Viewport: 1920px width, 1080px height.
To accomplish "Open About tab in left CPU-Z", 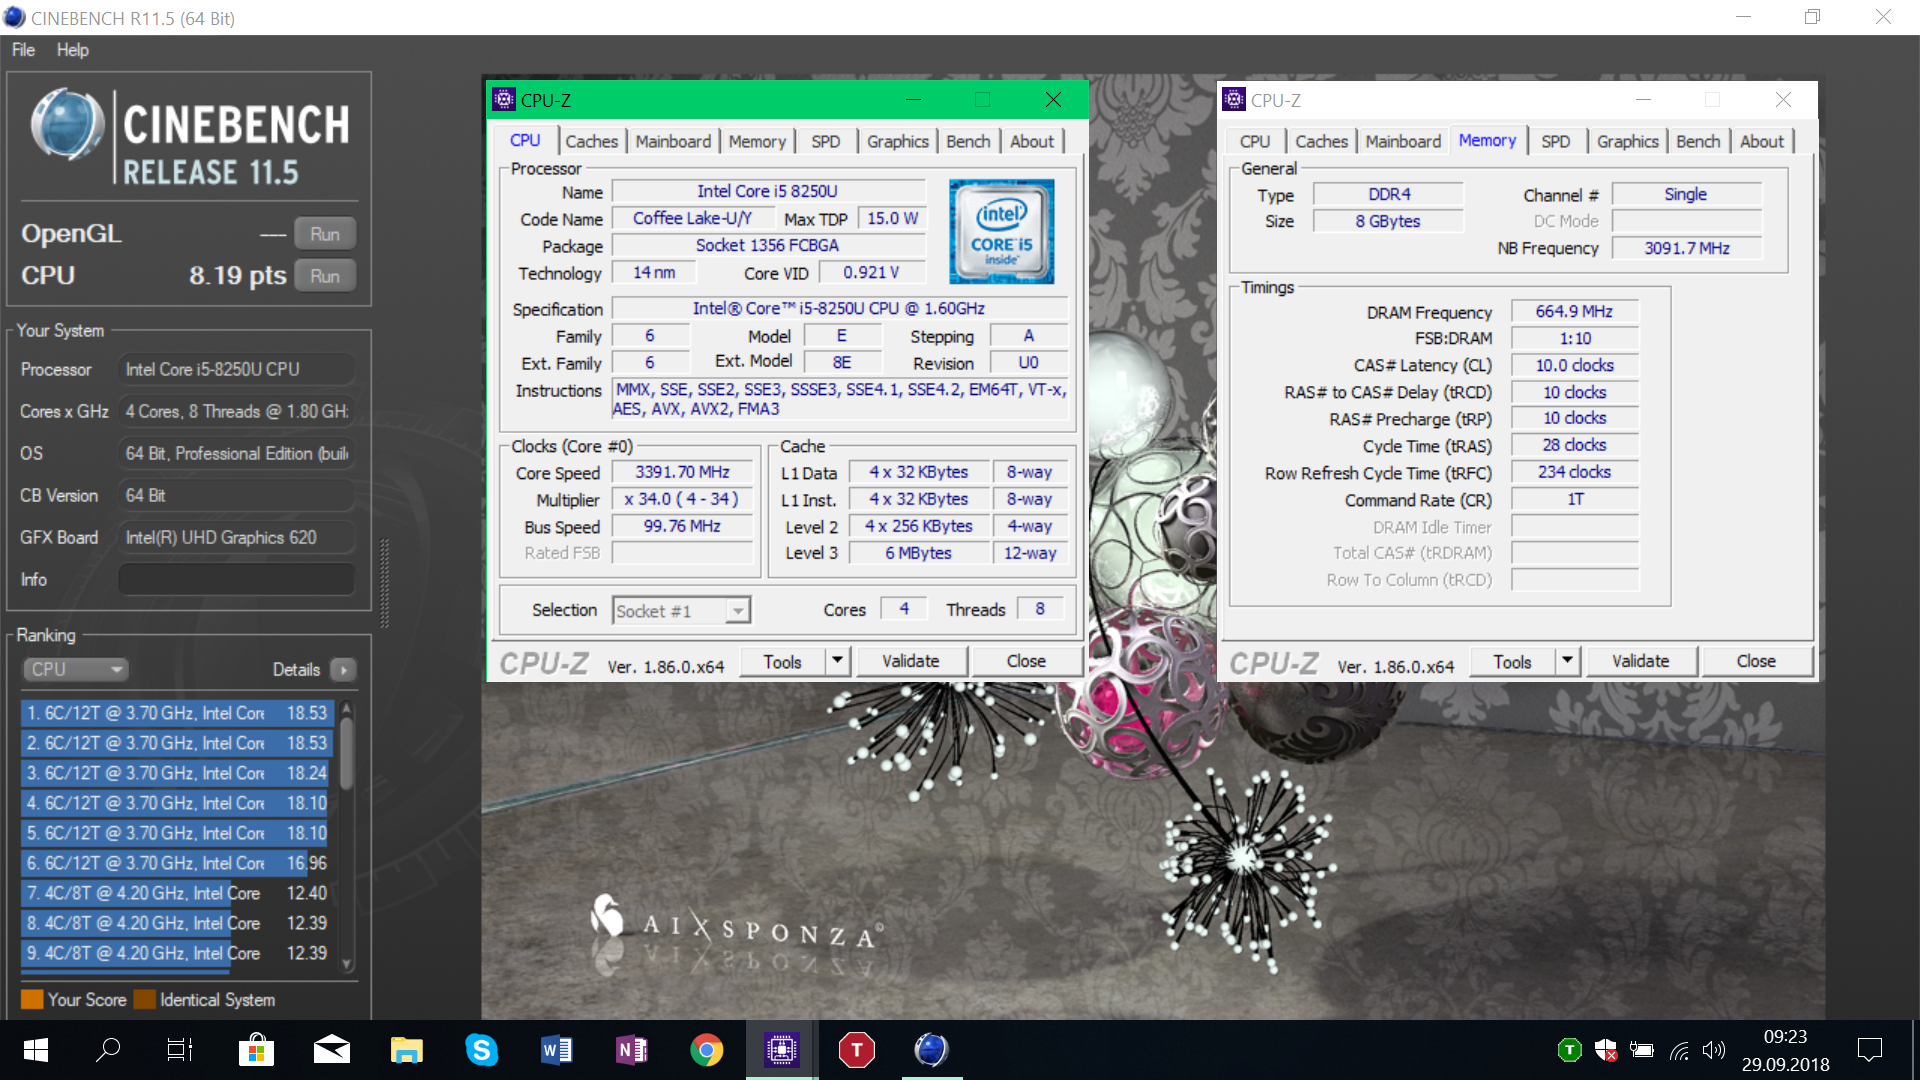I will pos(1032,142).
